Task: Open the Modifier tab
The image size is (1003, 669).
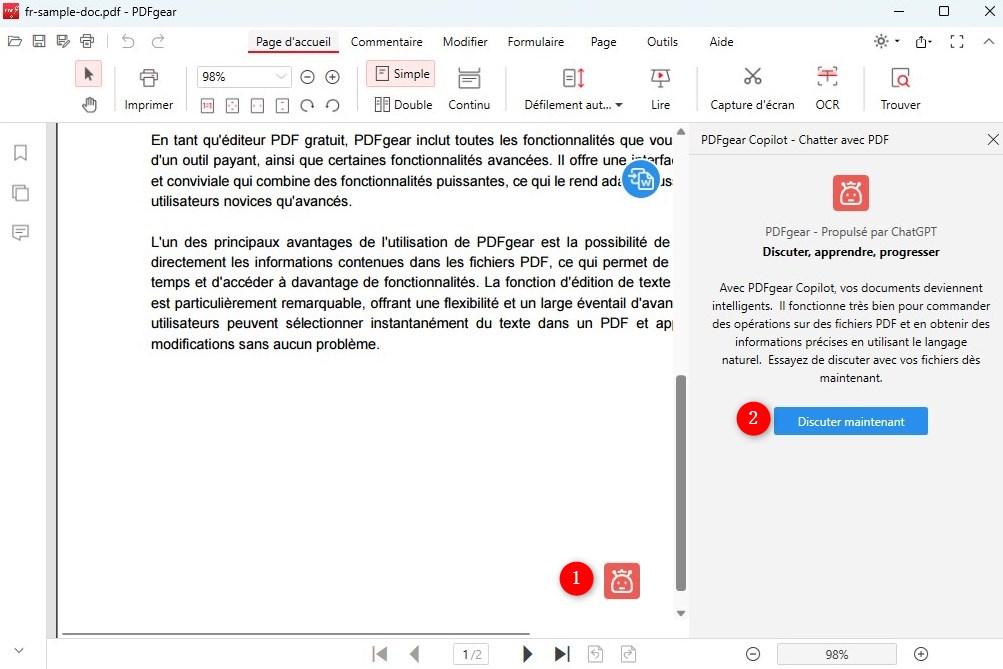Action: (x=465, y=42)
